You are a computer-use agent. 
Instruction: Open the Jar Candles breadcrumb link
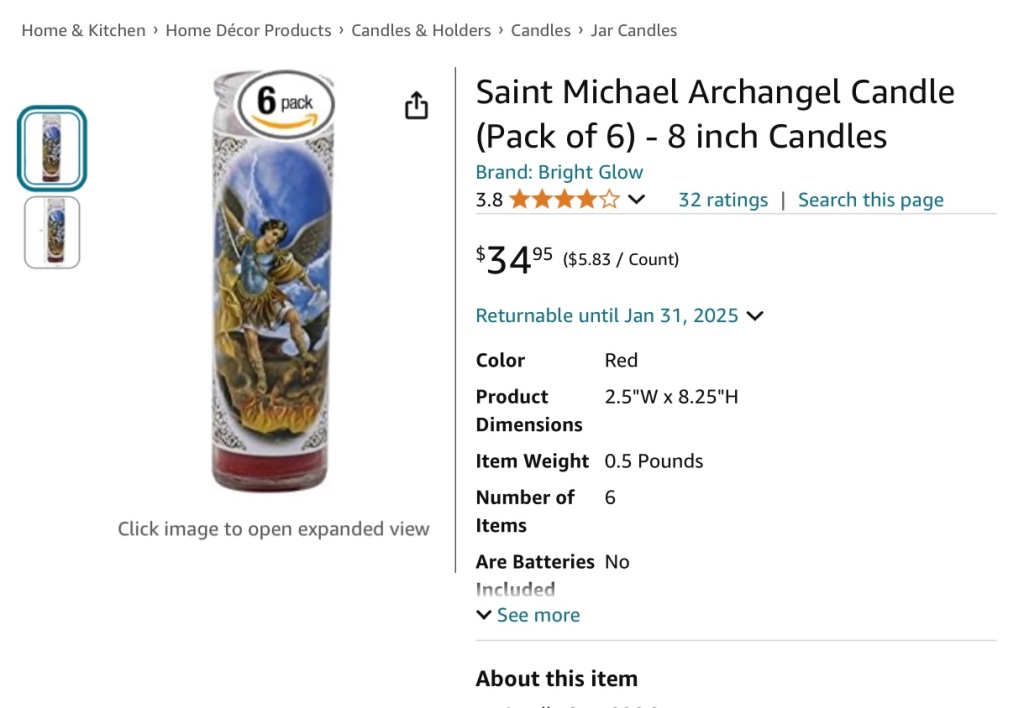[x=633, y=30]
